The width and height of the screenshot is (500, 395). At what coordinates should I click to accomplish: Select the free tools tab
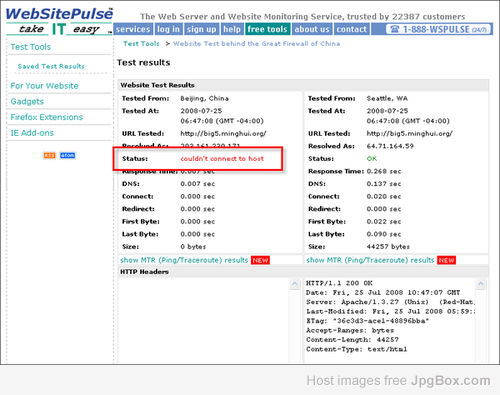(x=267, y=29)
